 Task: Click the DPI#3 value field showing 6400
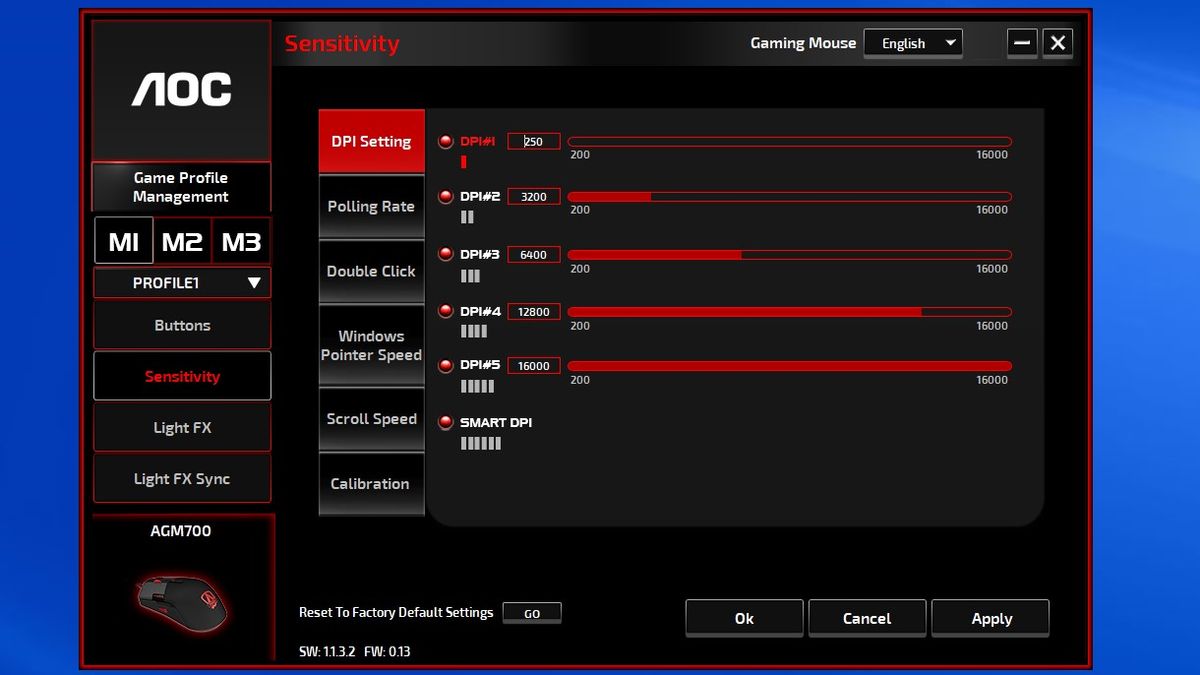click(534, 254)
